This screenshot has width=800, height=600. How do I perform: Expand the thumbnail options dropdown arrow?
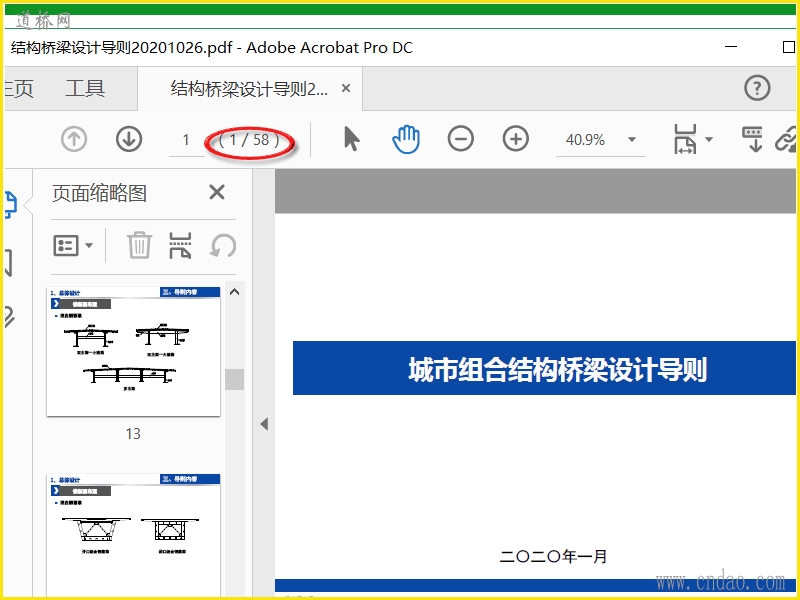[89, 246]
